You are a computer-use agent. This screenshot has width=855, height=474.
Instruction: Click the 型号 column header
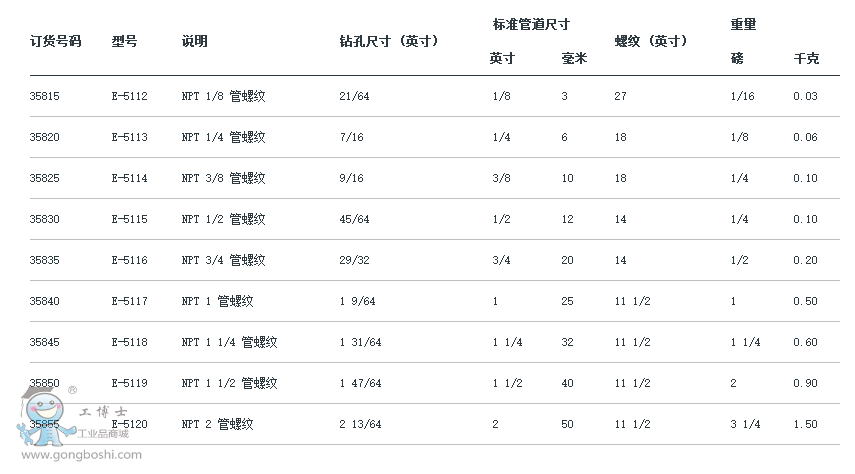click(124, 41)
